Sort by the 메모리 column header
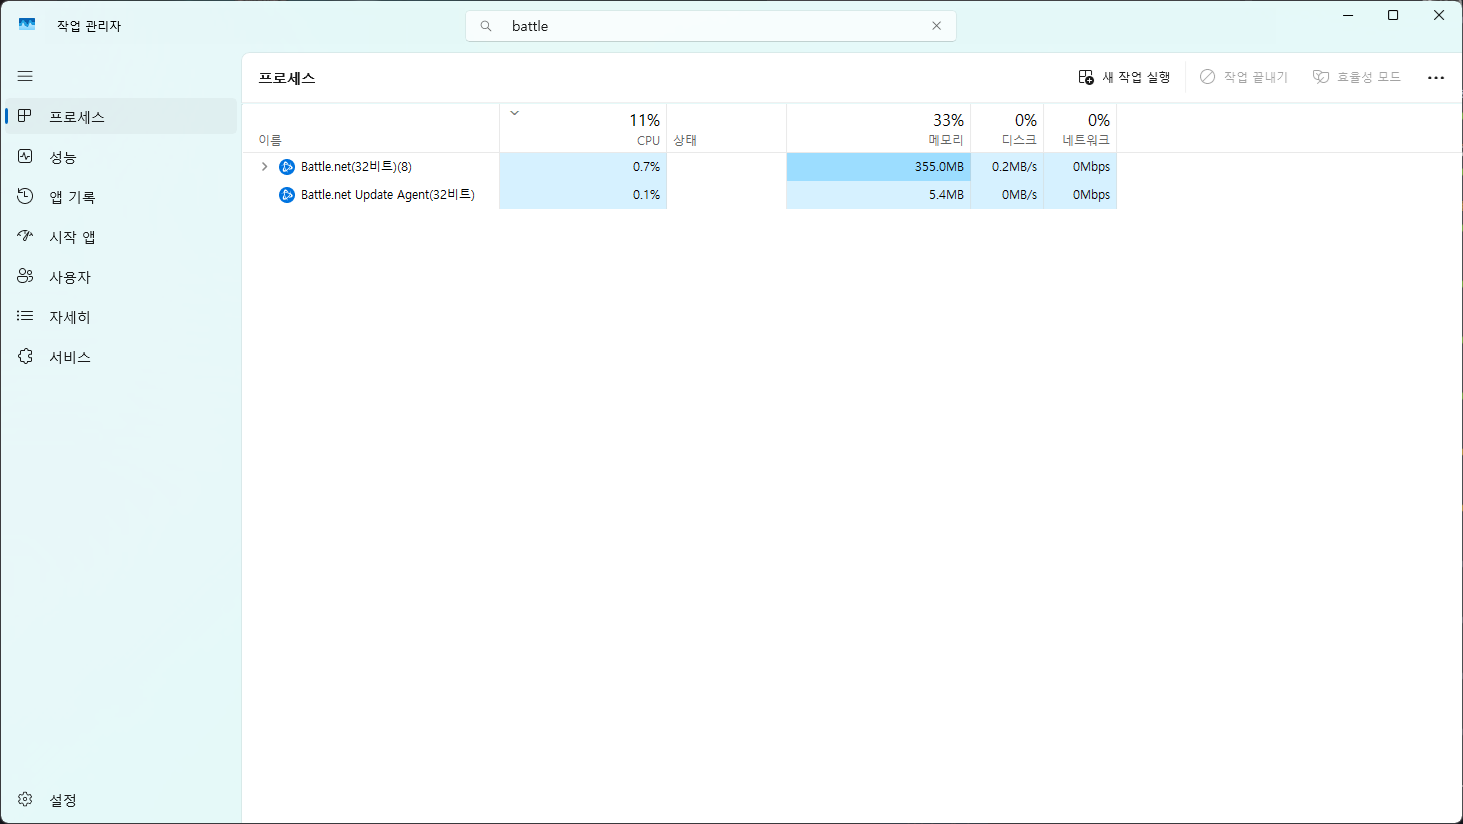1463x824 pixels. [x=879, y=128]
